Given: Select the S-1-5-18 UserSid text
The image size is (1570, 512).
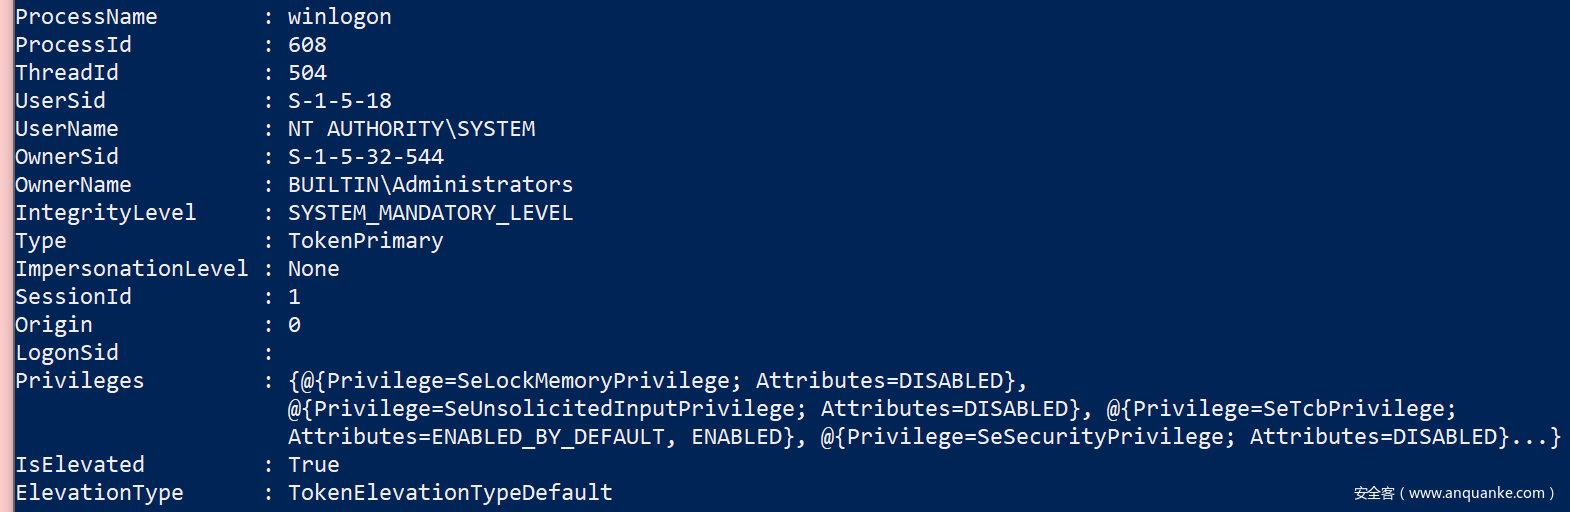Looking at the screenshot, I should [x=339, y=101].
